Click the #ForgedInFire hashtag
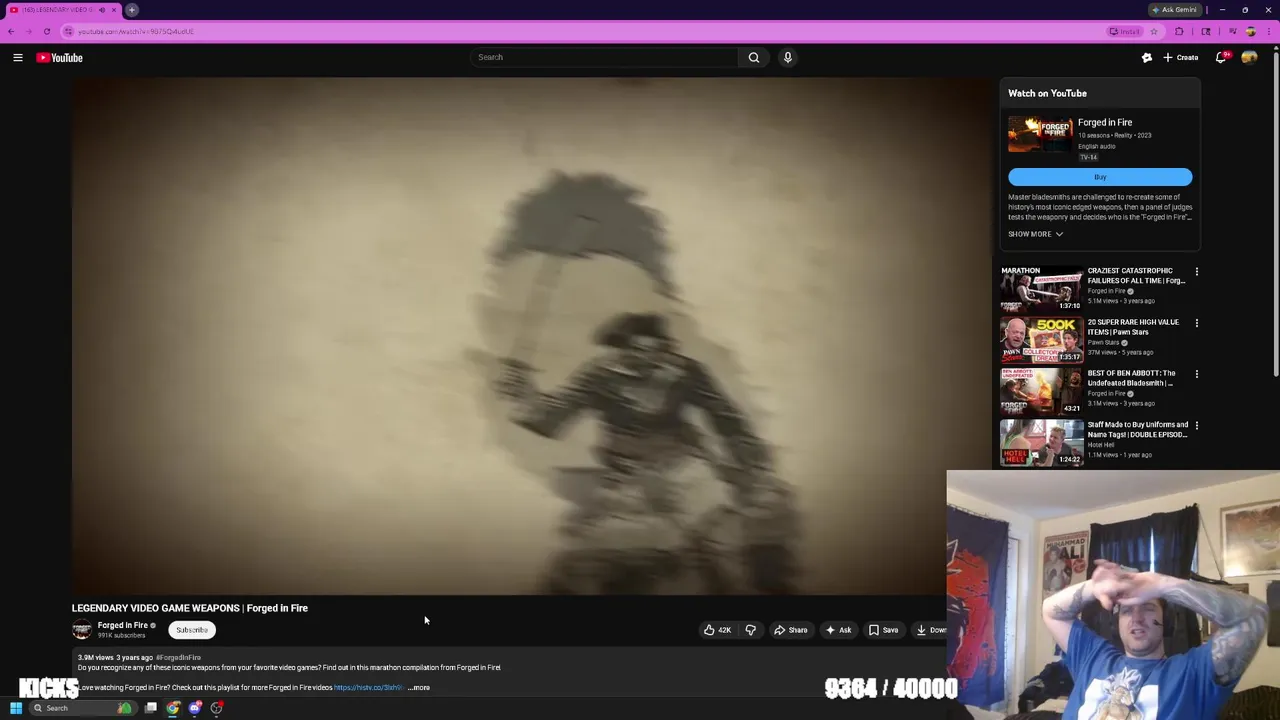 (179, 658)
